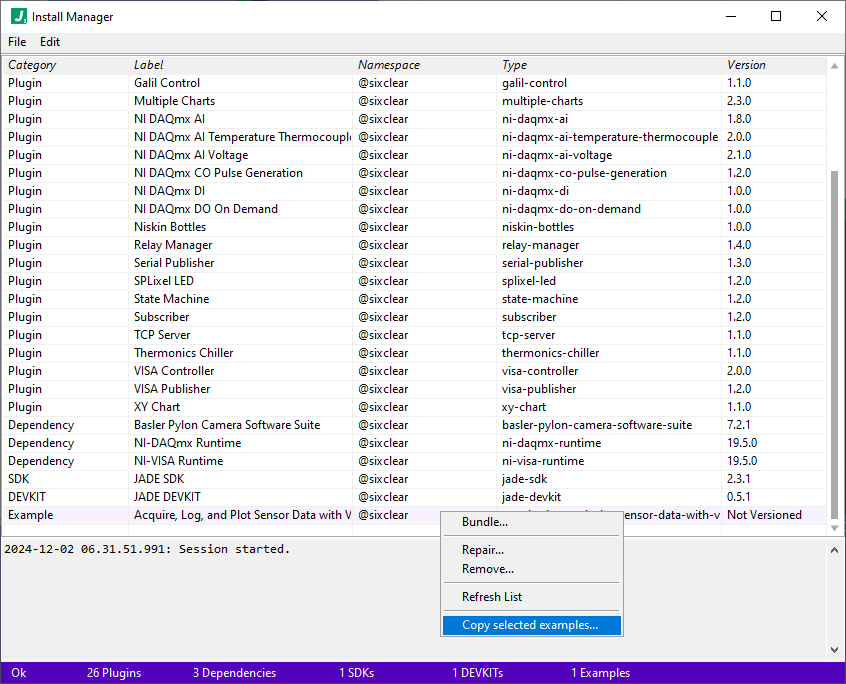Sort the table by the Label column
The height and width of the screenshot is (684, 846).
[x=148, y=64]
